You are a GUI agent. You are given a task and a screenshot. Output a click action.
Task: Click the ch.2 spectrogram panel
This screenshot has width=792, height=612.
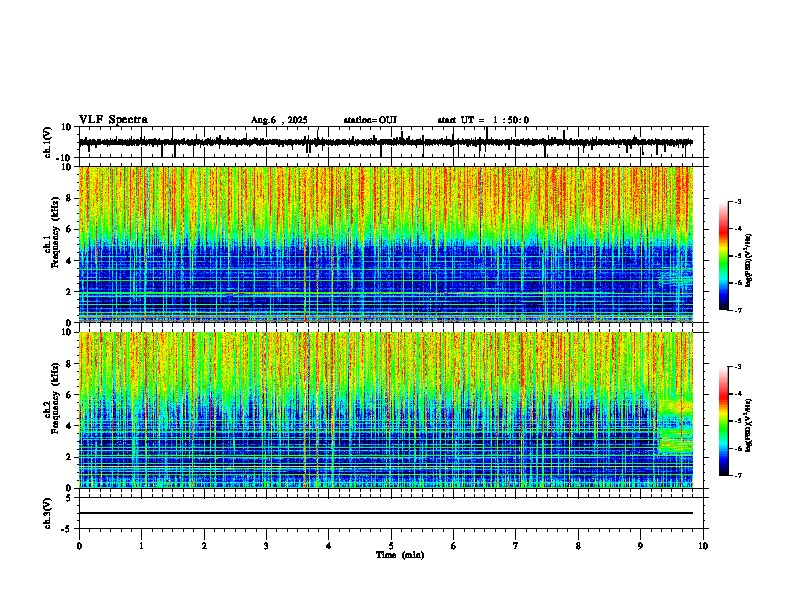[x=386, y=410]
